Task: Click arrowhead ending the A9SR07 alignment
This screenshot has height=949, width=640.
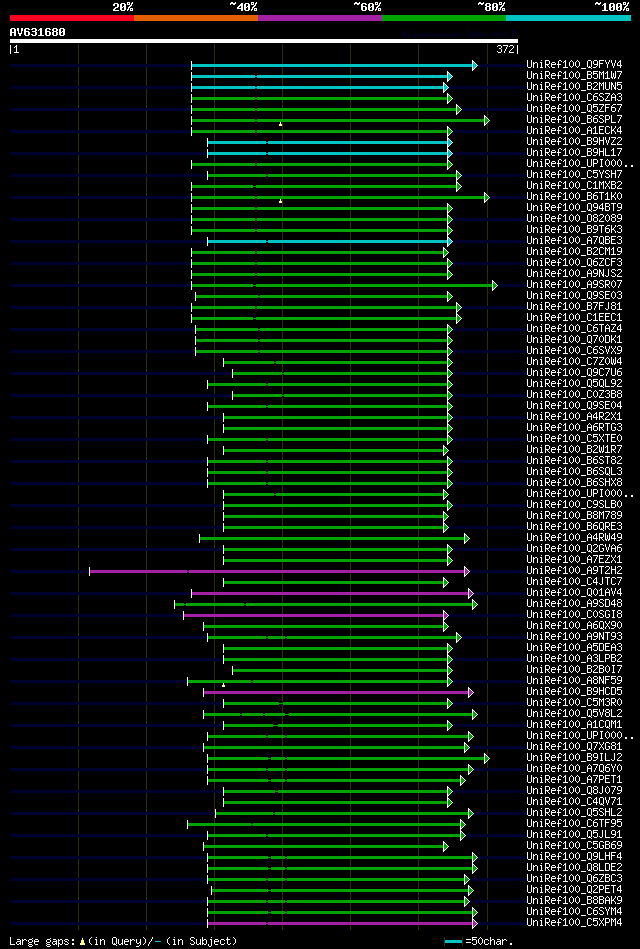Action: pyautogui.click(x=495, y=285)
